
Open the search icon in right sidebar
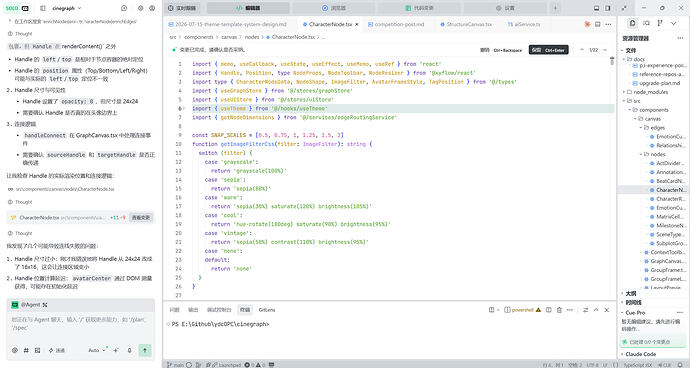646,23
